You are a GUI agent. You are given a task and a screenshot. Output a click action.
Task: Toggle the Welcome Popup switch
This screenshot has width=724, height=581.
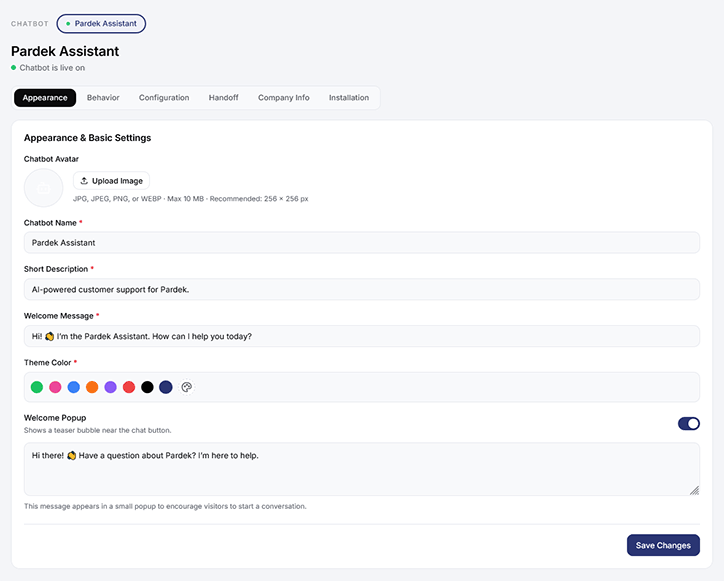[x=688, y=424]
